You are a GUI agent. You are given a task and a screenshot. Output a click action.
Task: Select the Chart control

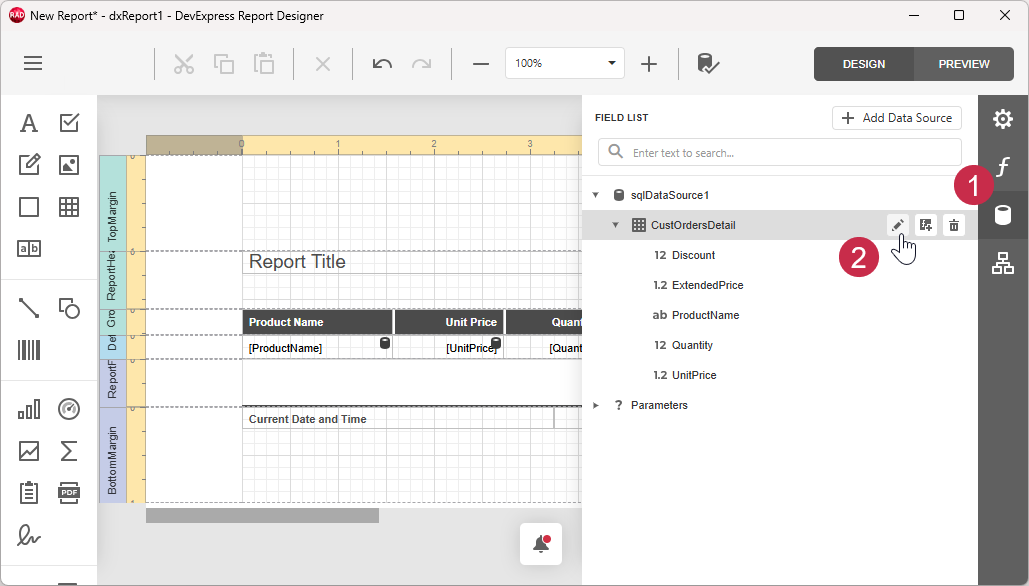click(x=29, y=409)
